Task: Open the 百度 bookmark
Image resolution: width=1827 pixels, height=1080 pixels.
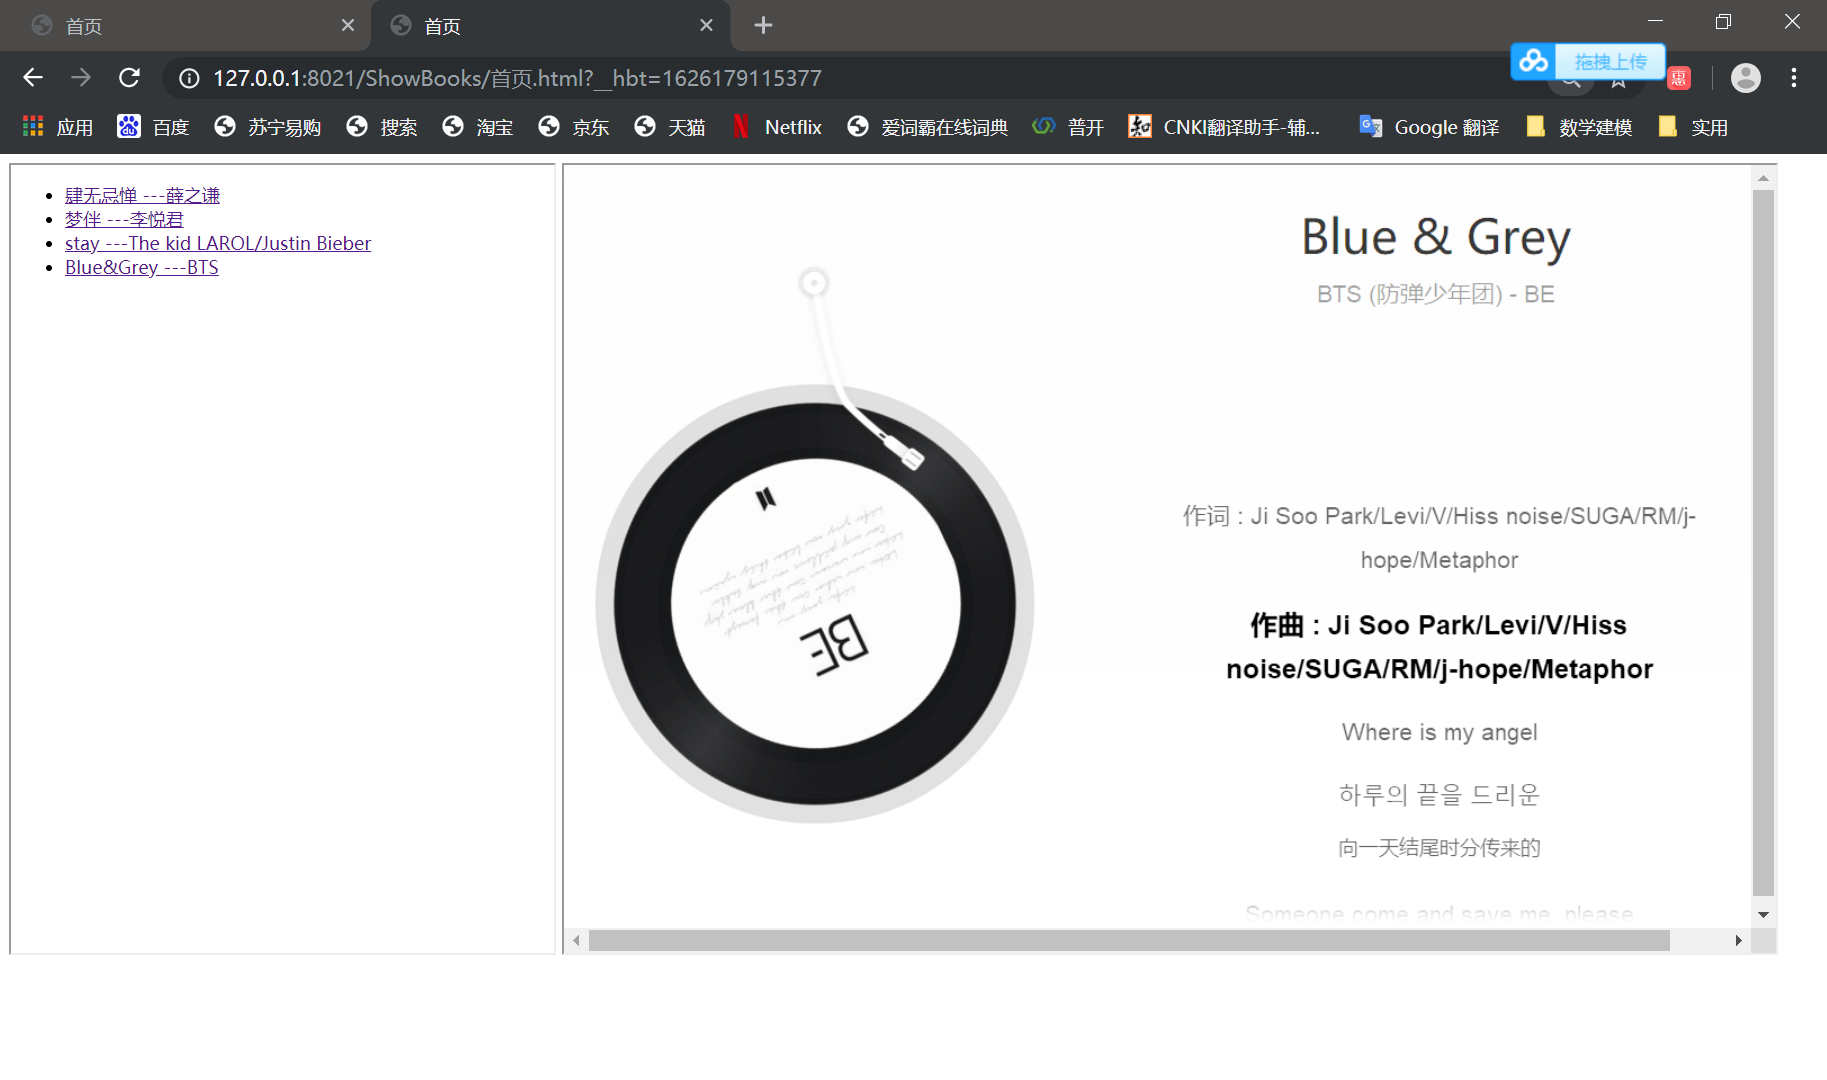Action: pos(153,127)
